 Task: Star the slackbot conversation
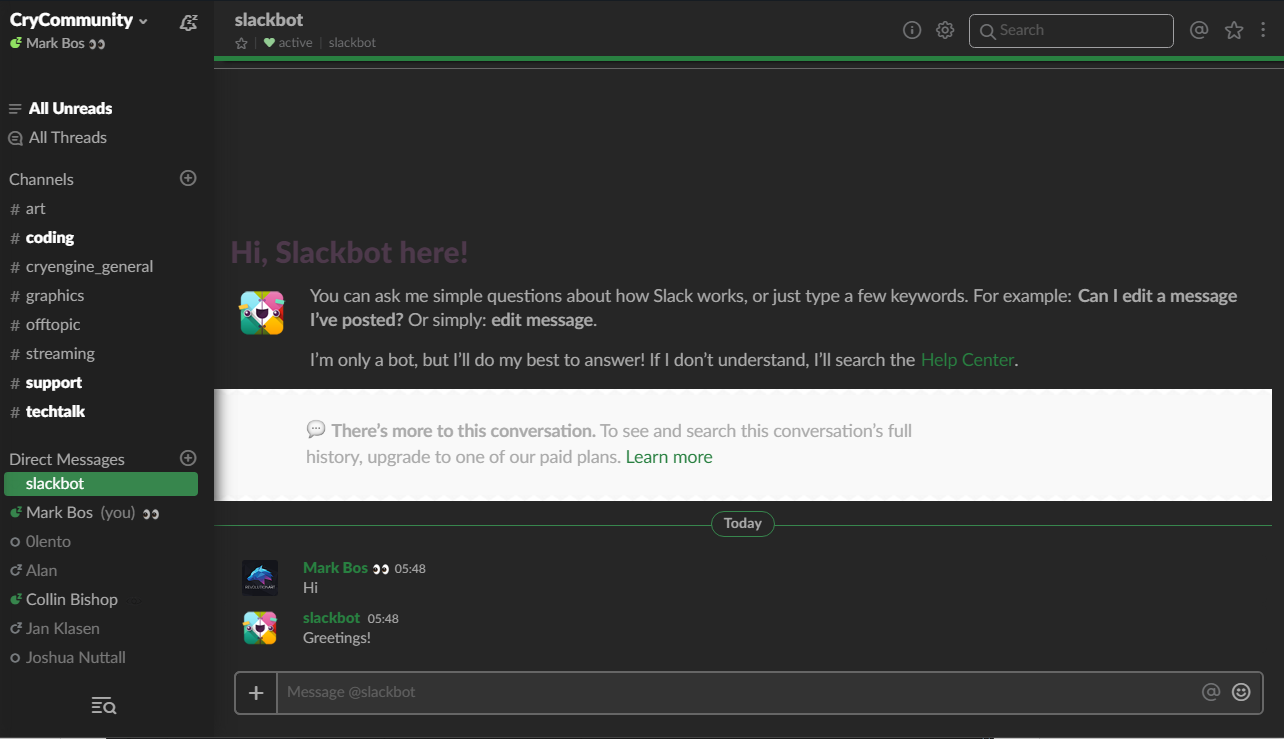[241, 43]
